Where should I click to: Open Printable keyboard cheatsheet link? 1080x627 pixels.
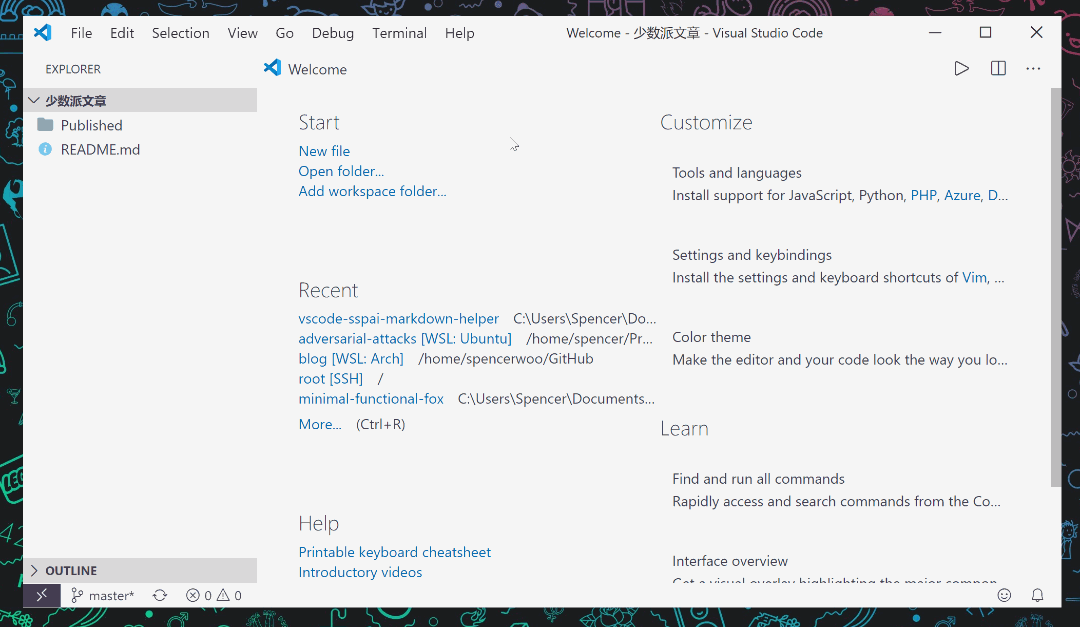click(x=395, y=552)
